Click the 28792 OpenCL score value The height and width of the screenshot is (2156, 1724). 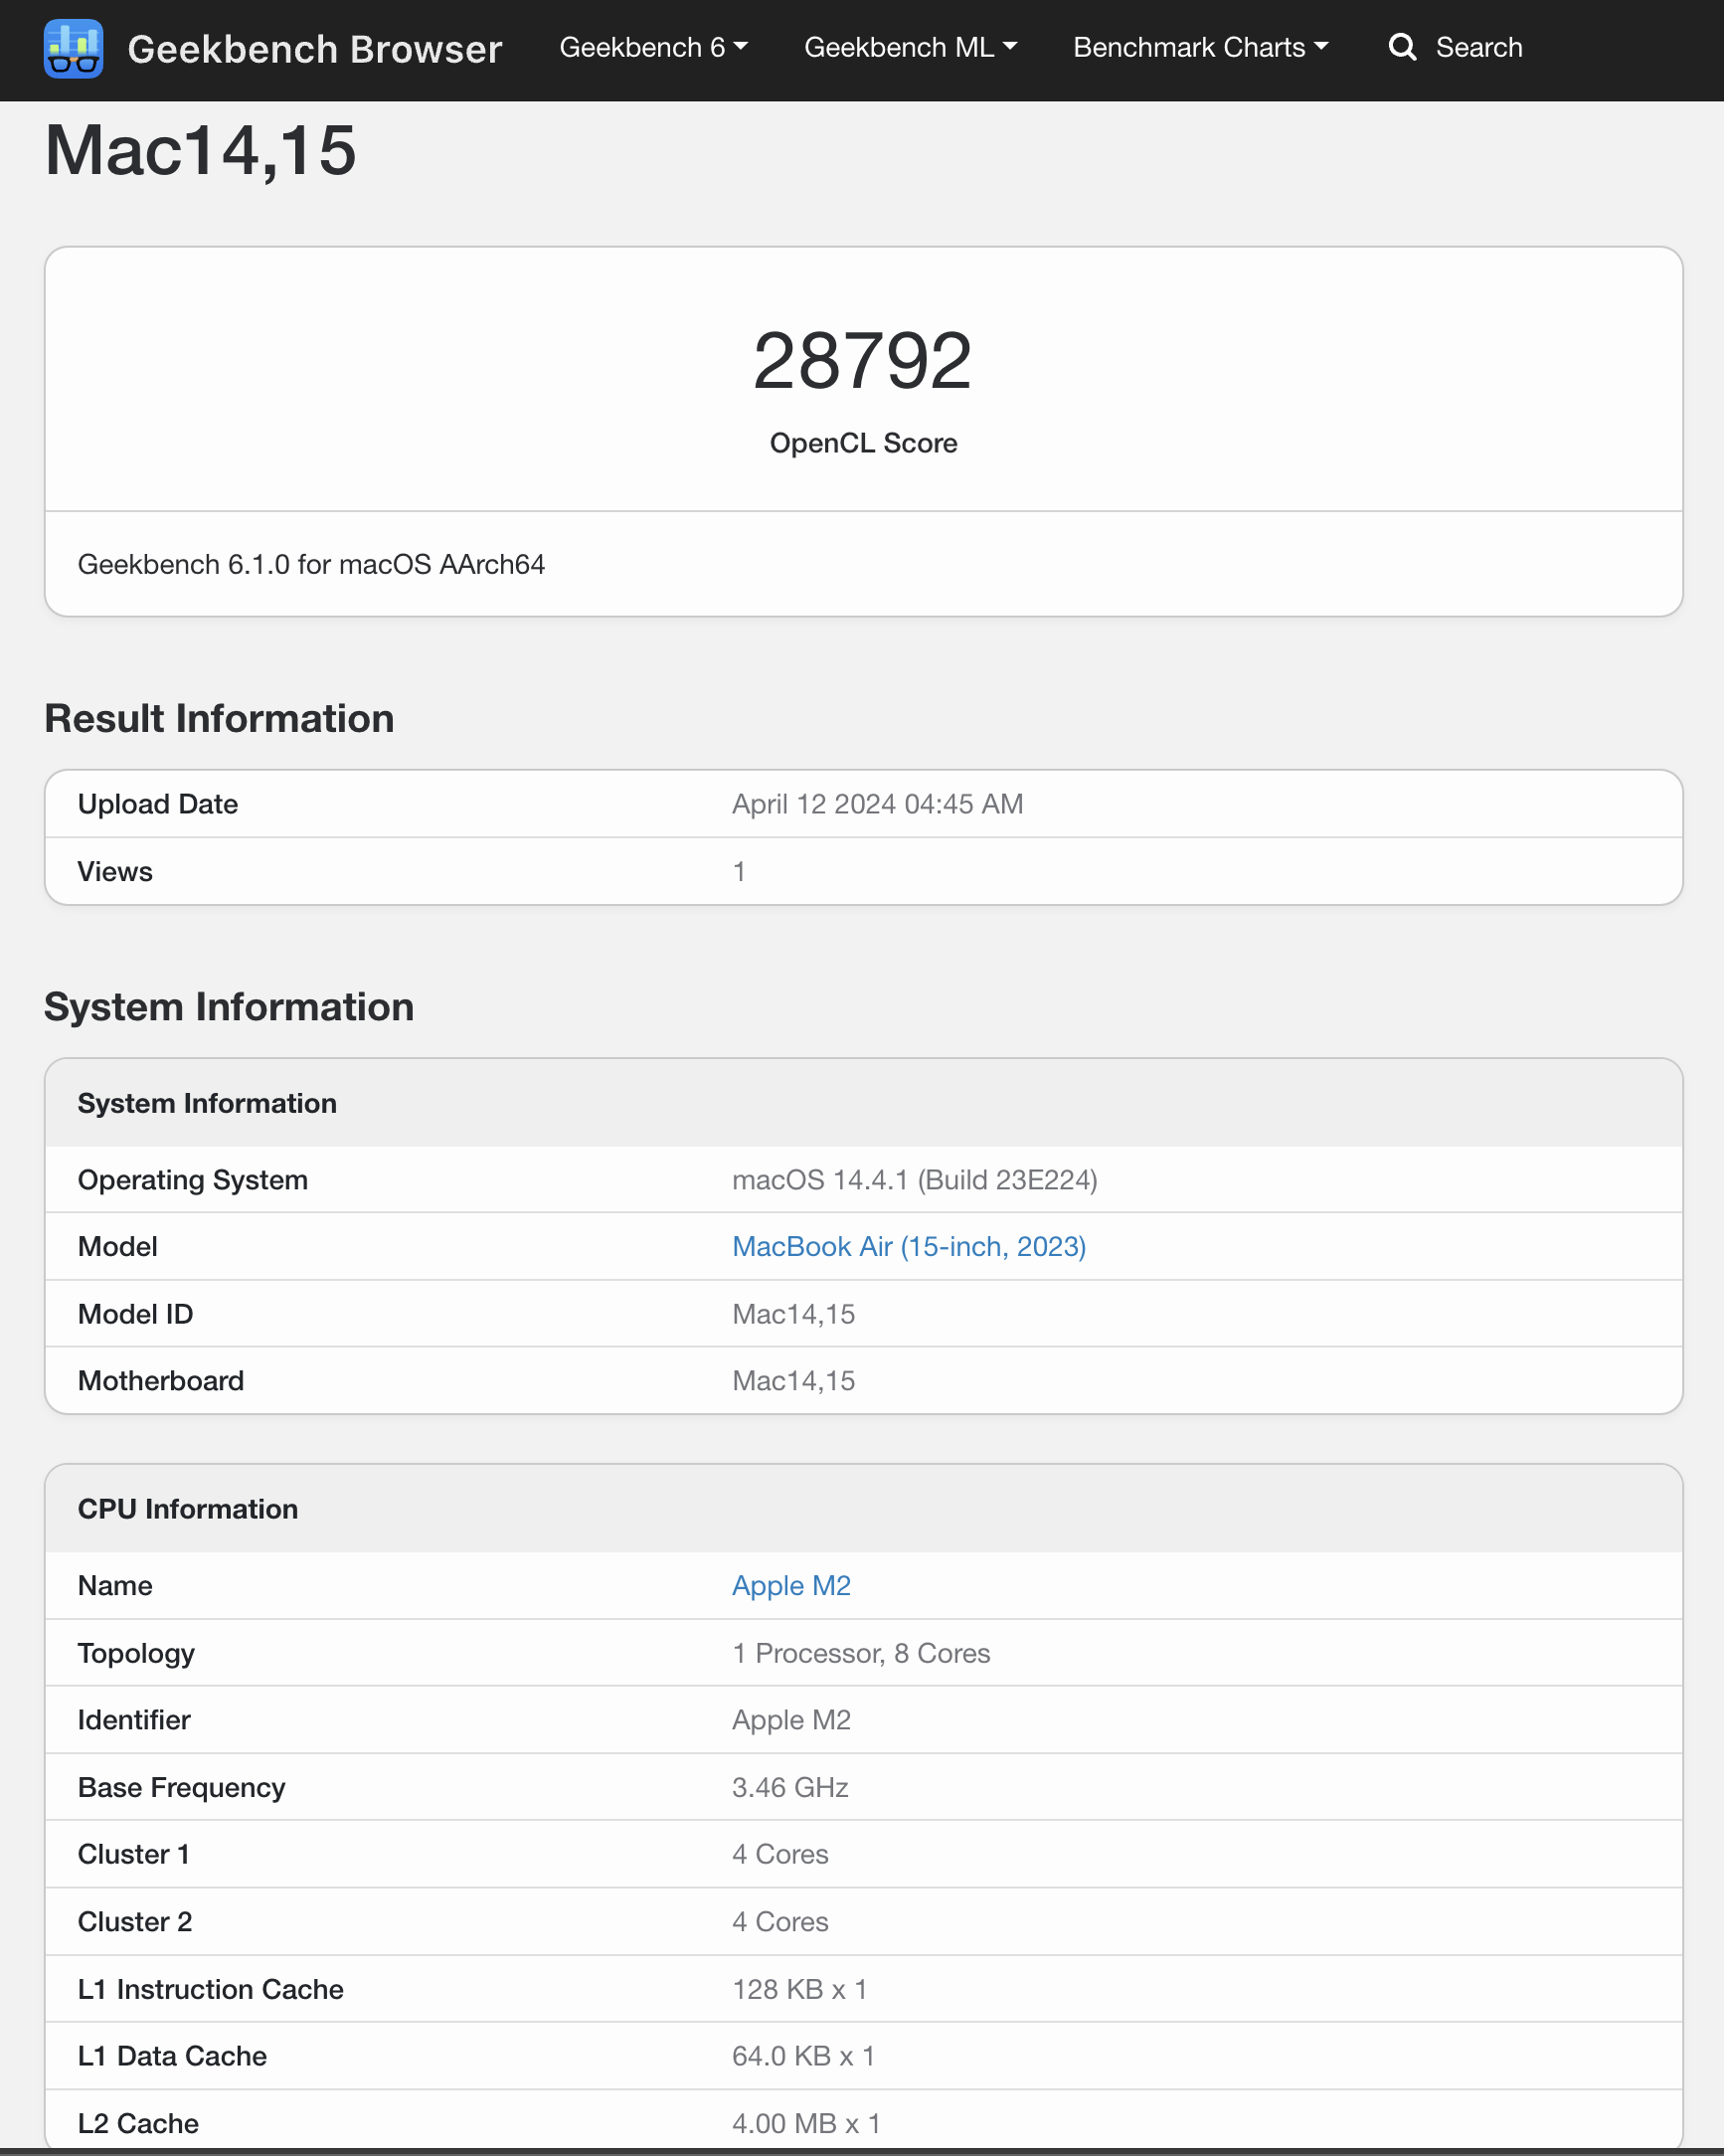pos(862,361)
